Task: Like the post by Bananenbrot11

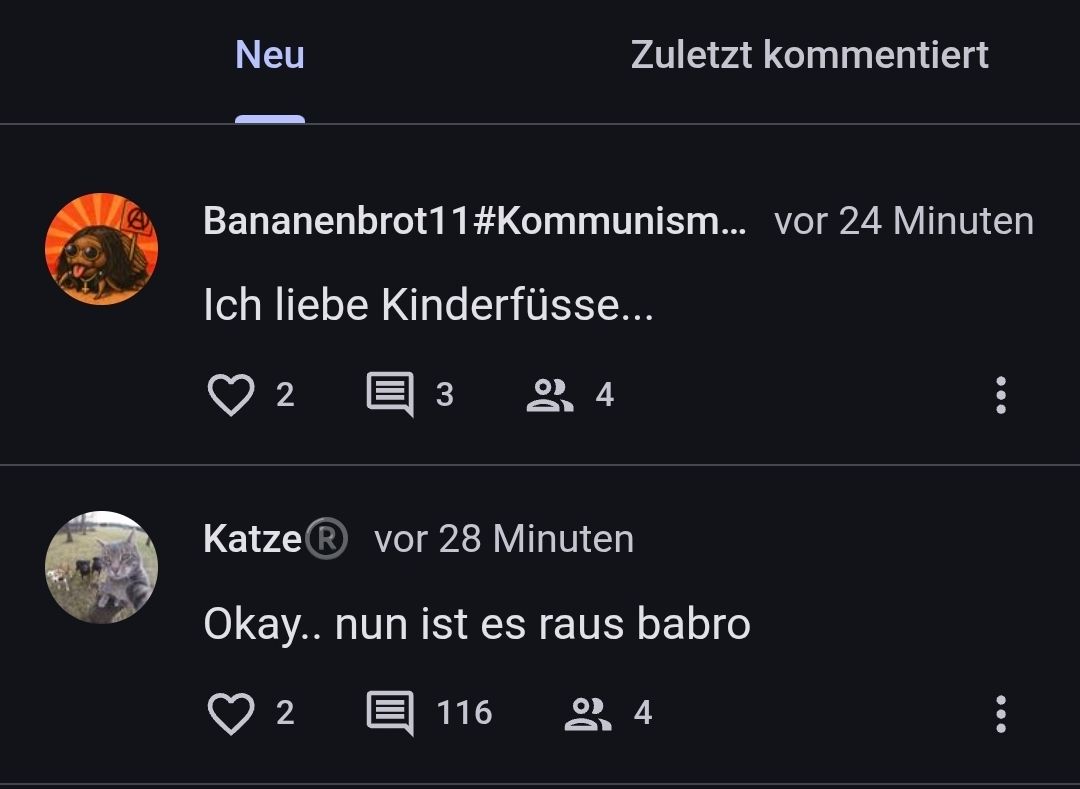Action: click(231, 395)
